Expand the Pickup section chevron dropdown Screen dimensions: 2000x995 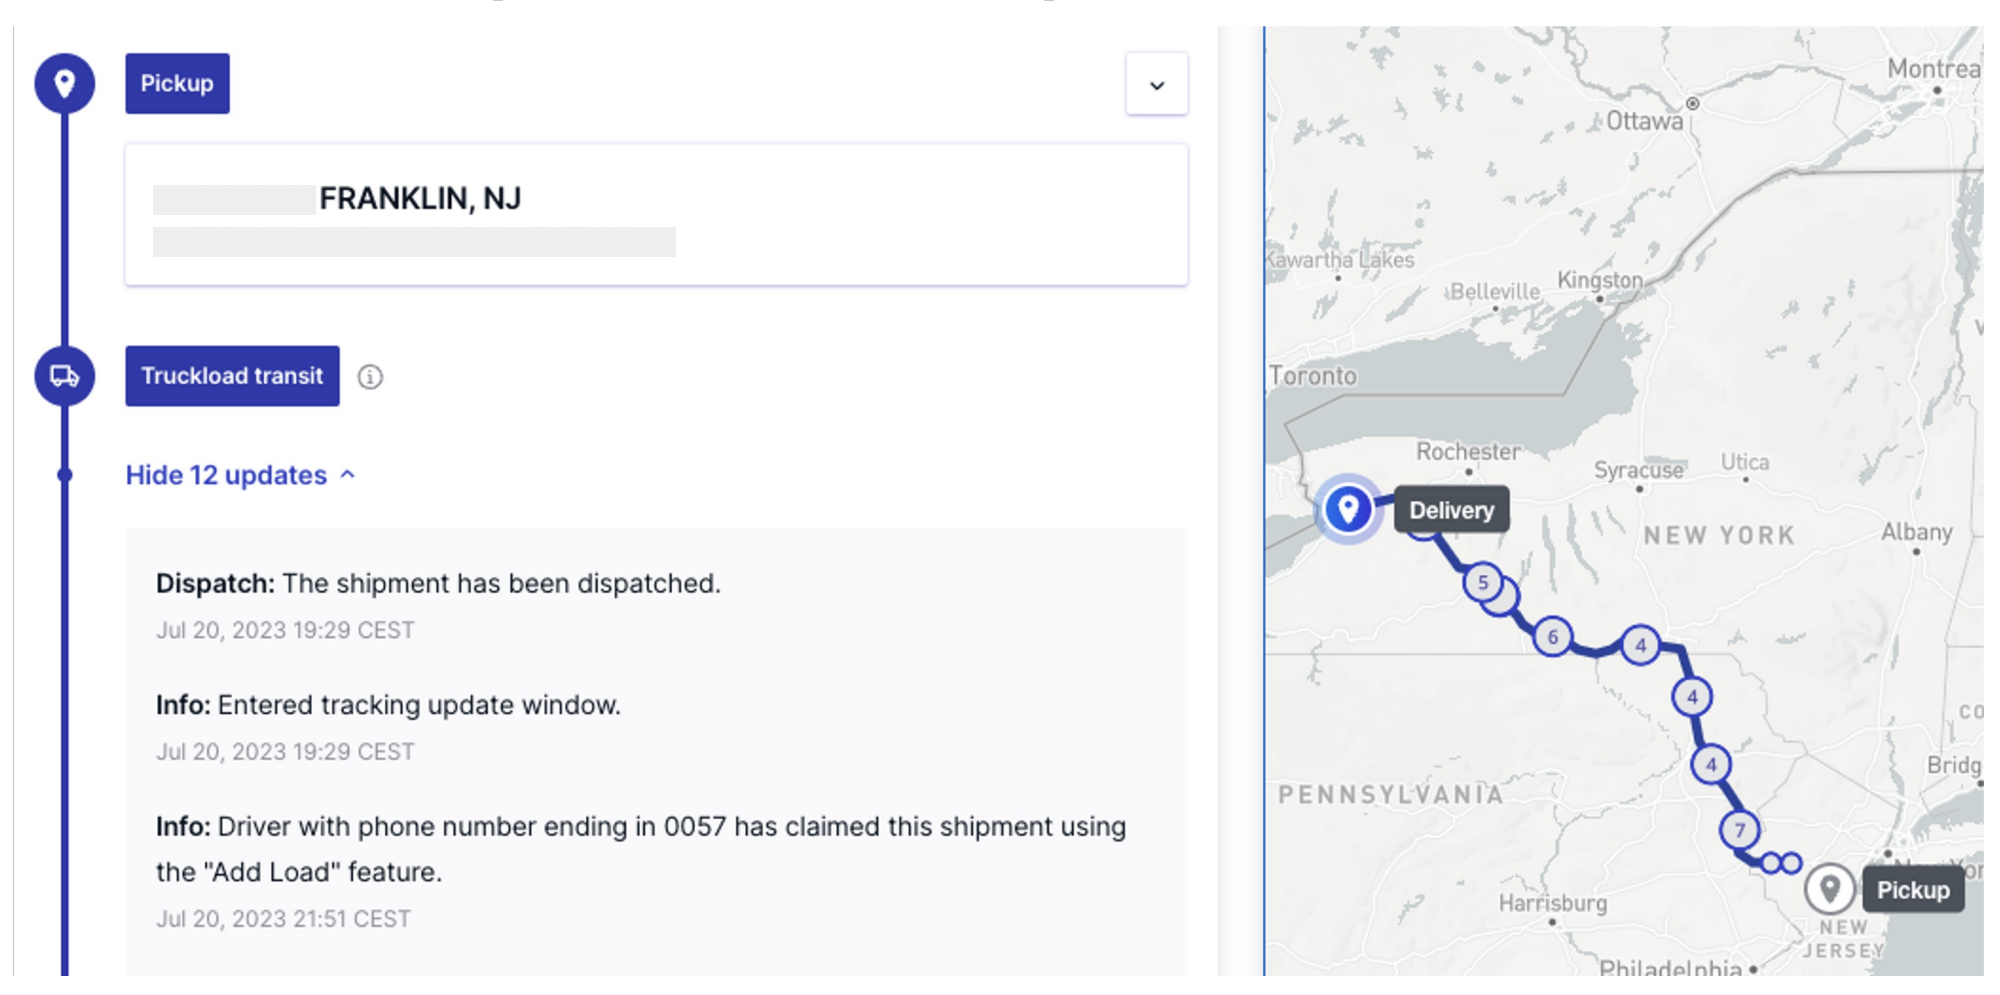click(1157, 85)
